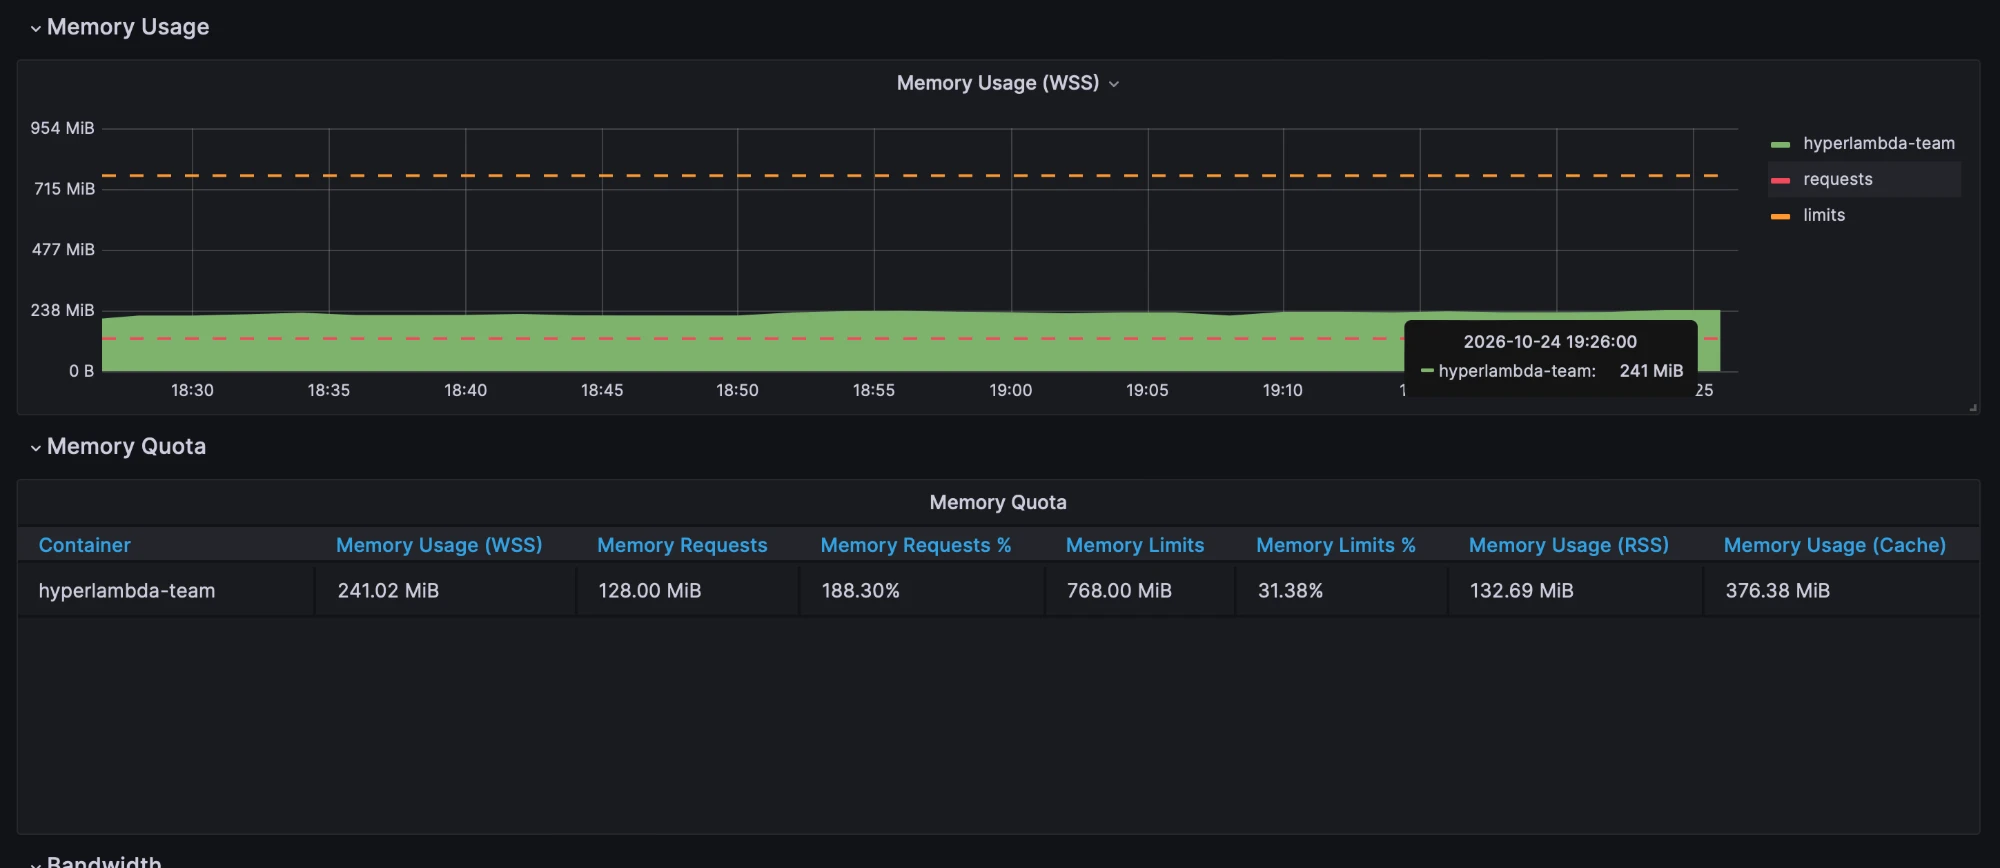Click the 954 MiB y-axis label

coord(62,128)
